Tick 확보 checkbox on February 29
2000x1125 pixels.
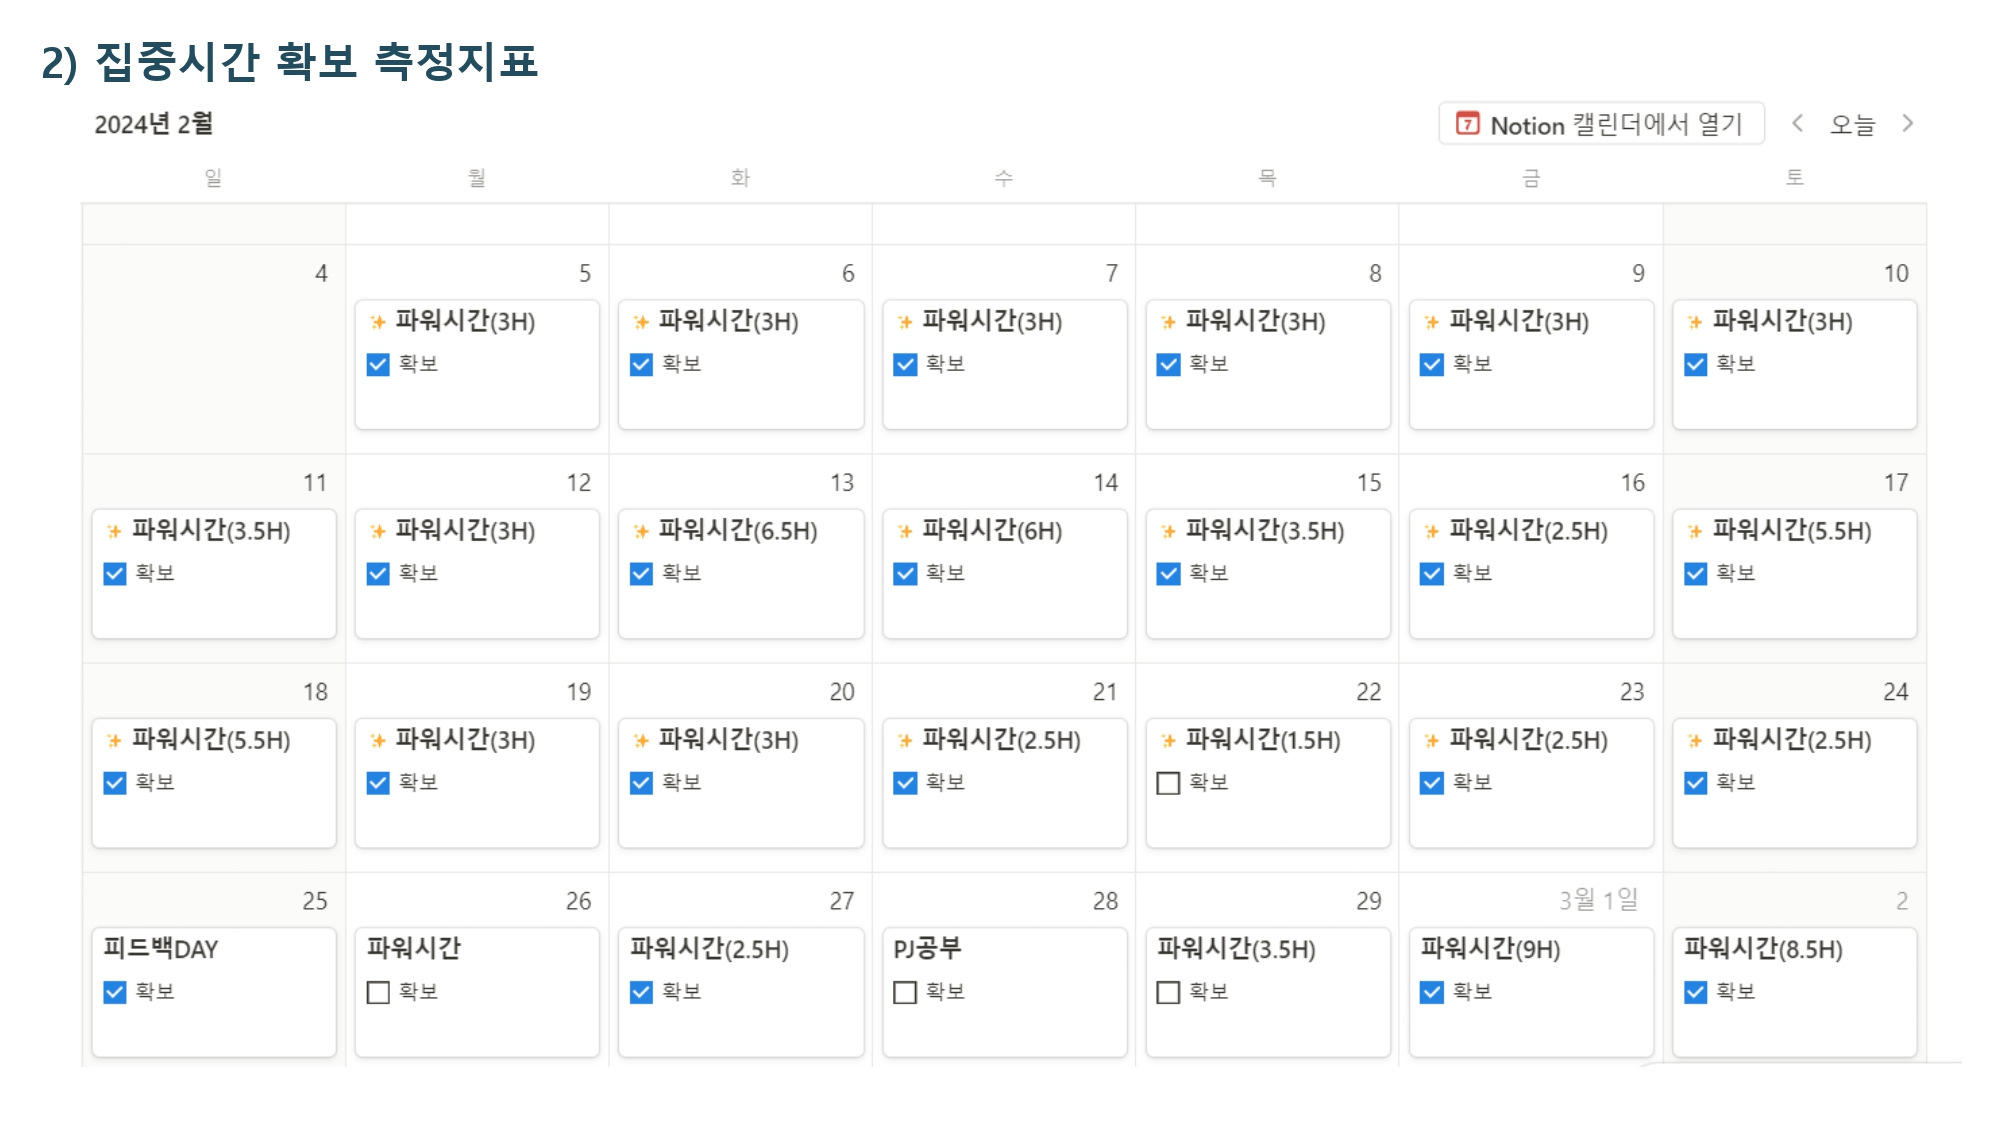coord(1168,992)
